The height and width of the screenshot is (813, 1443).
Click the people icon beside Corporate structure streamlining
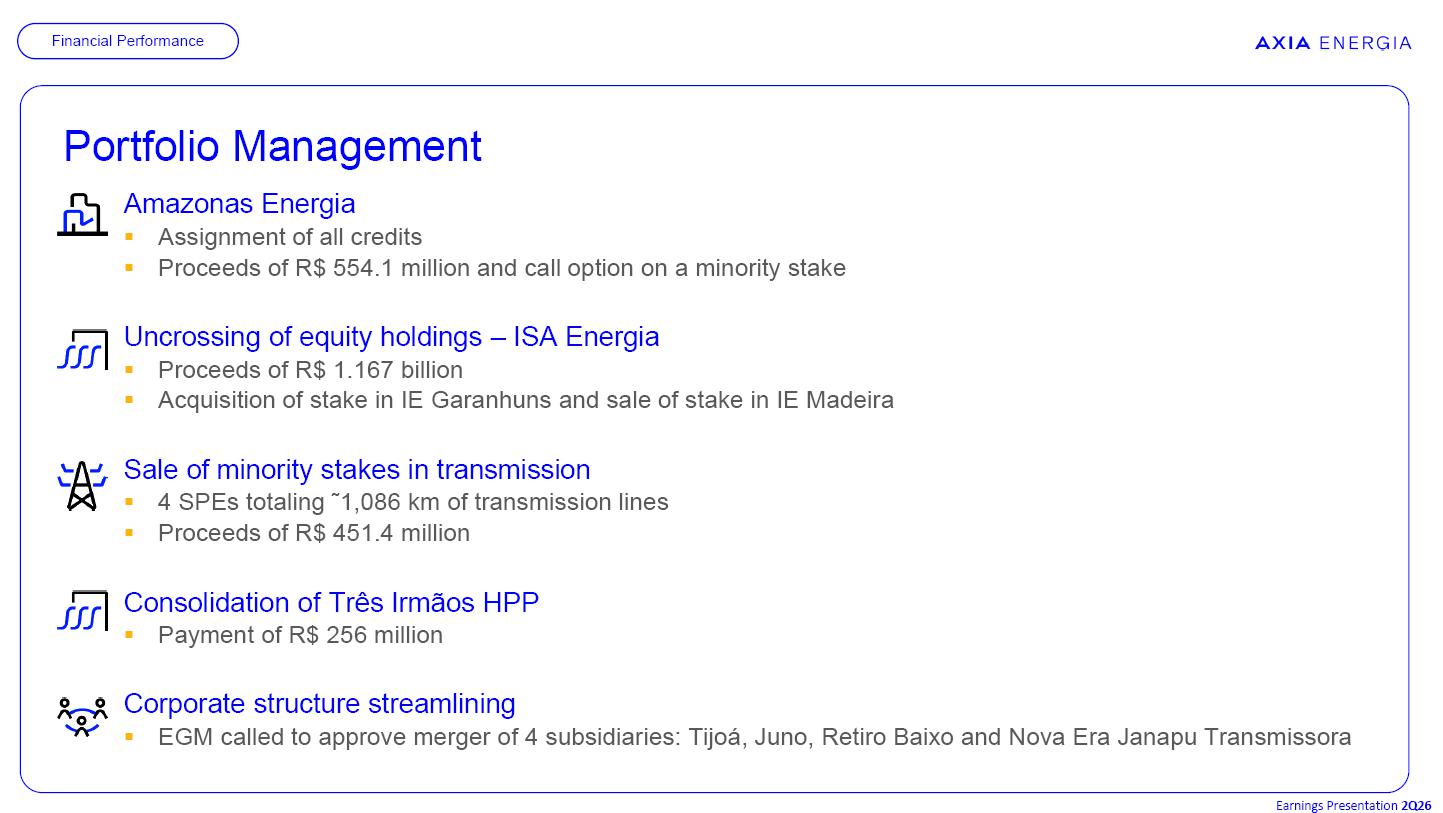tap(82, 716)
